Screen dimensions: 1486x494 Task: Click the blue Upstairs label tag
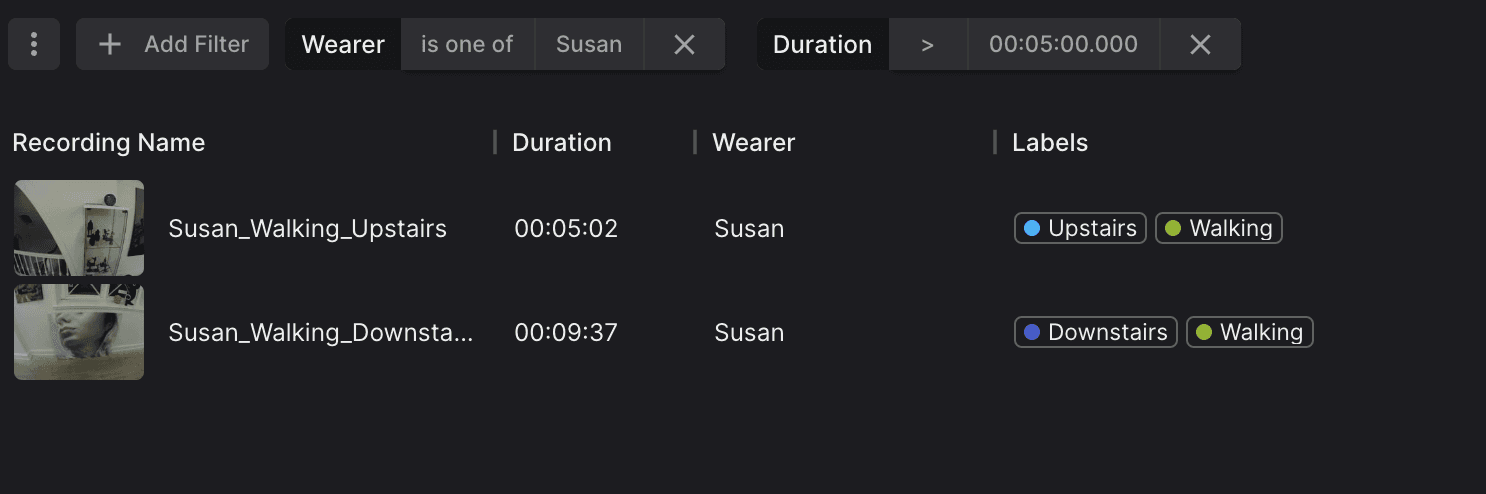click(x=1080, y=228)
